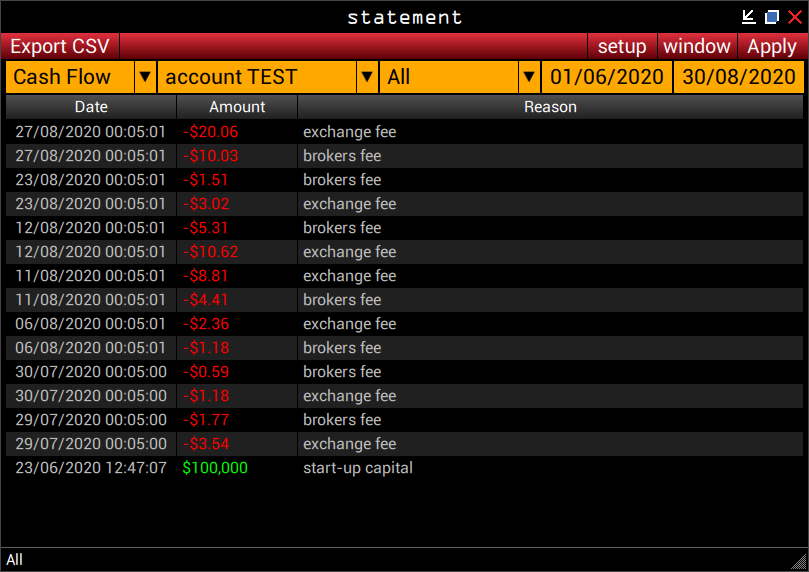The width and height of the screenshot is (809, 572).
Task: Click the Reason column header
Action: click(550, 107)
